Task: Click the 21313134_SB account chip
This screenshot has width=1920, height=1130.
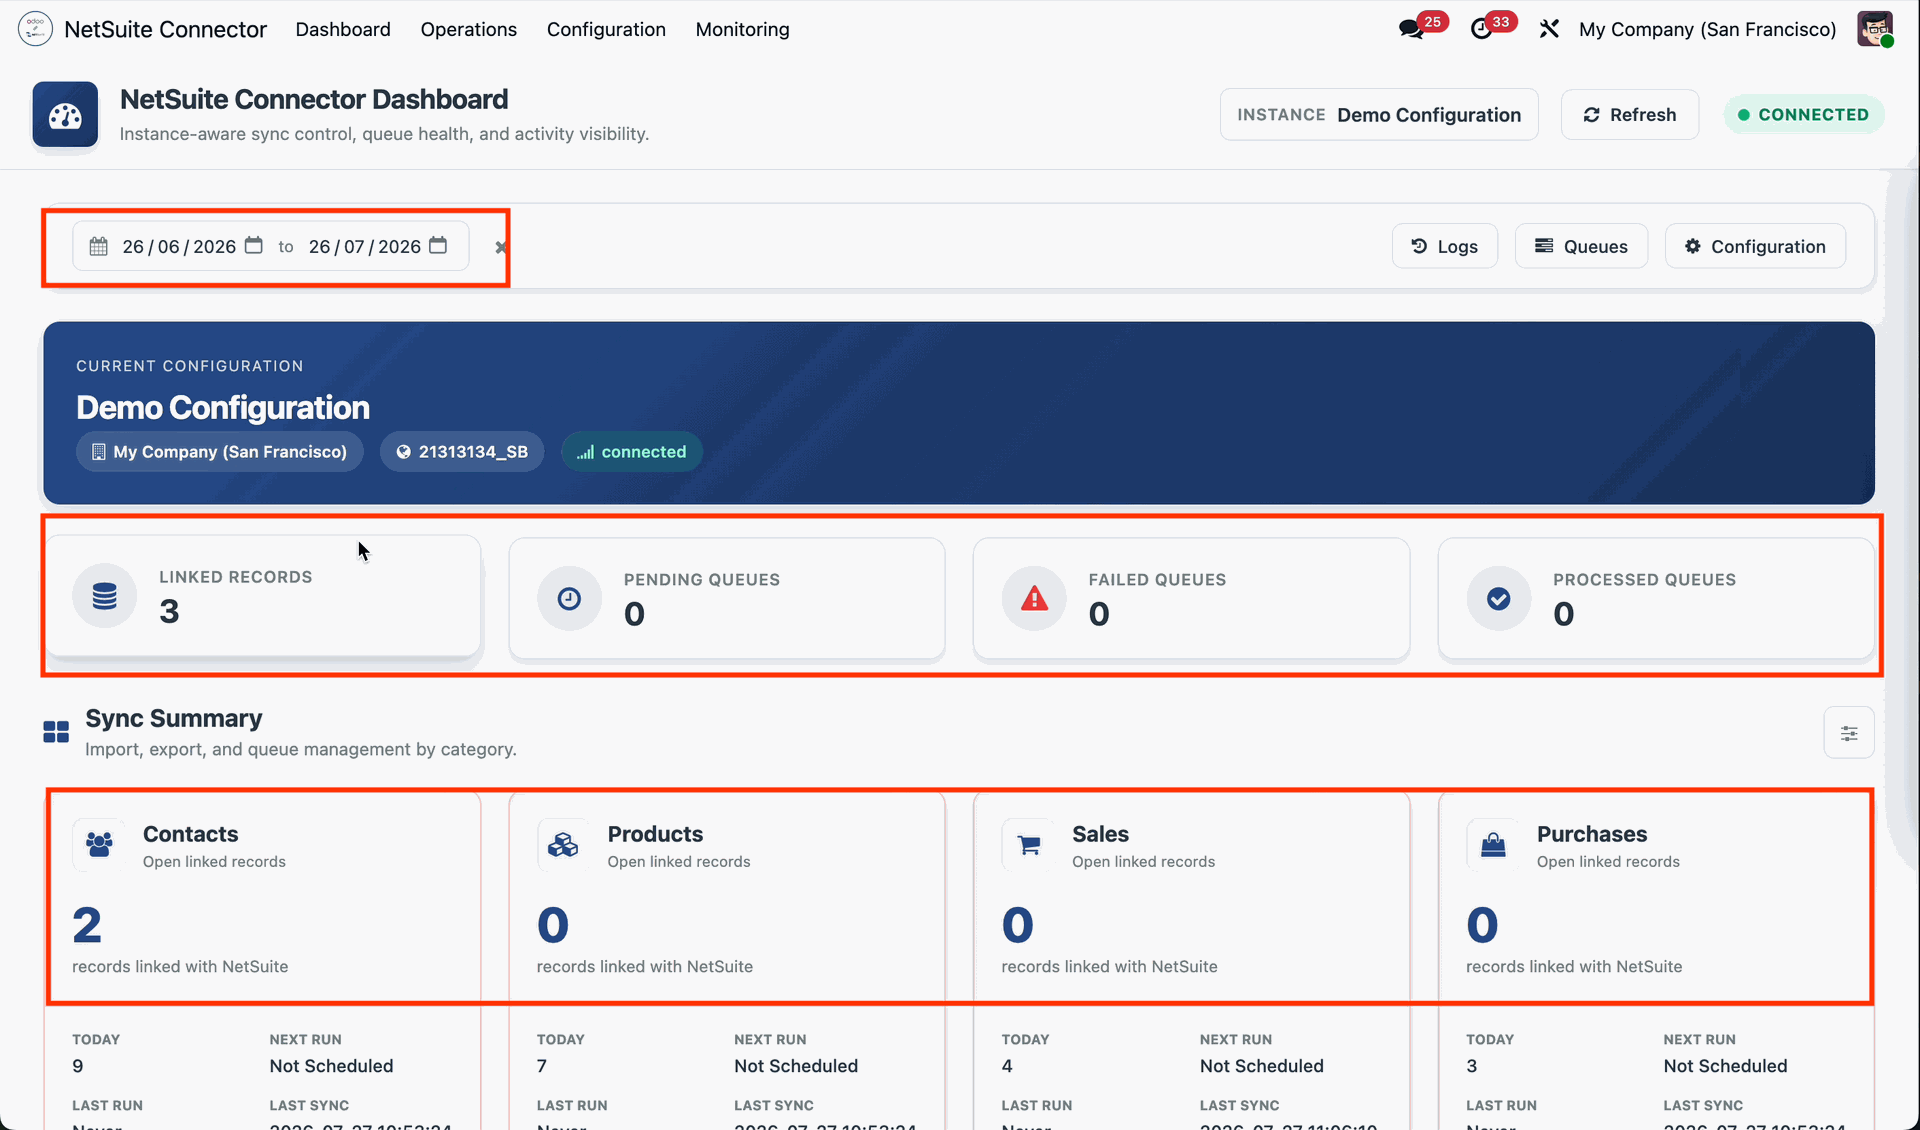Action: 462,451
